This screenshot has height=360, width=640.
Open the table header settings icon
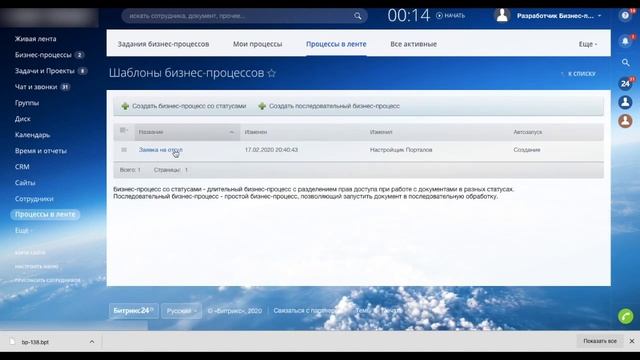(124, 131)
